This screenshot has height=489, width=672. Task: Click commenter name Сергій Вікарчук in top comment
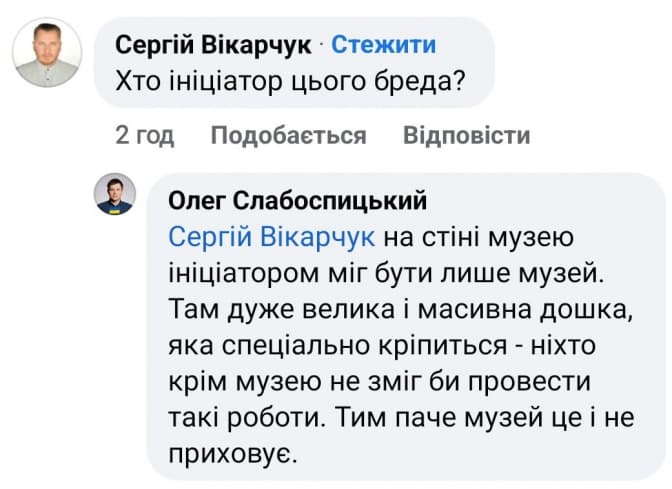point(214,44)
